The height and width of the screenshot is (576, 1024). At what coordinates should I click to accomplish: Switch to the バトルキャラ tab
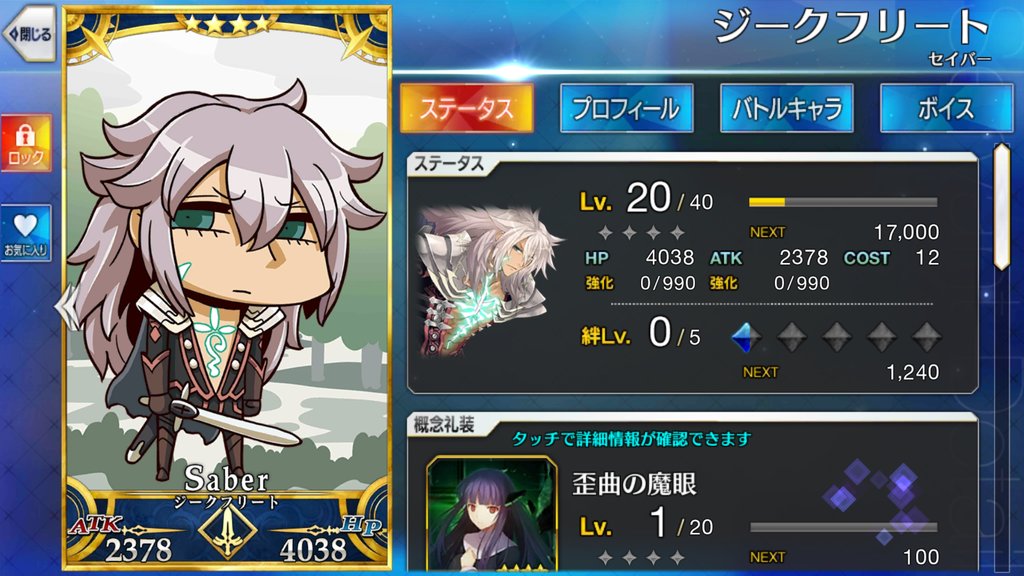(786, 108)
